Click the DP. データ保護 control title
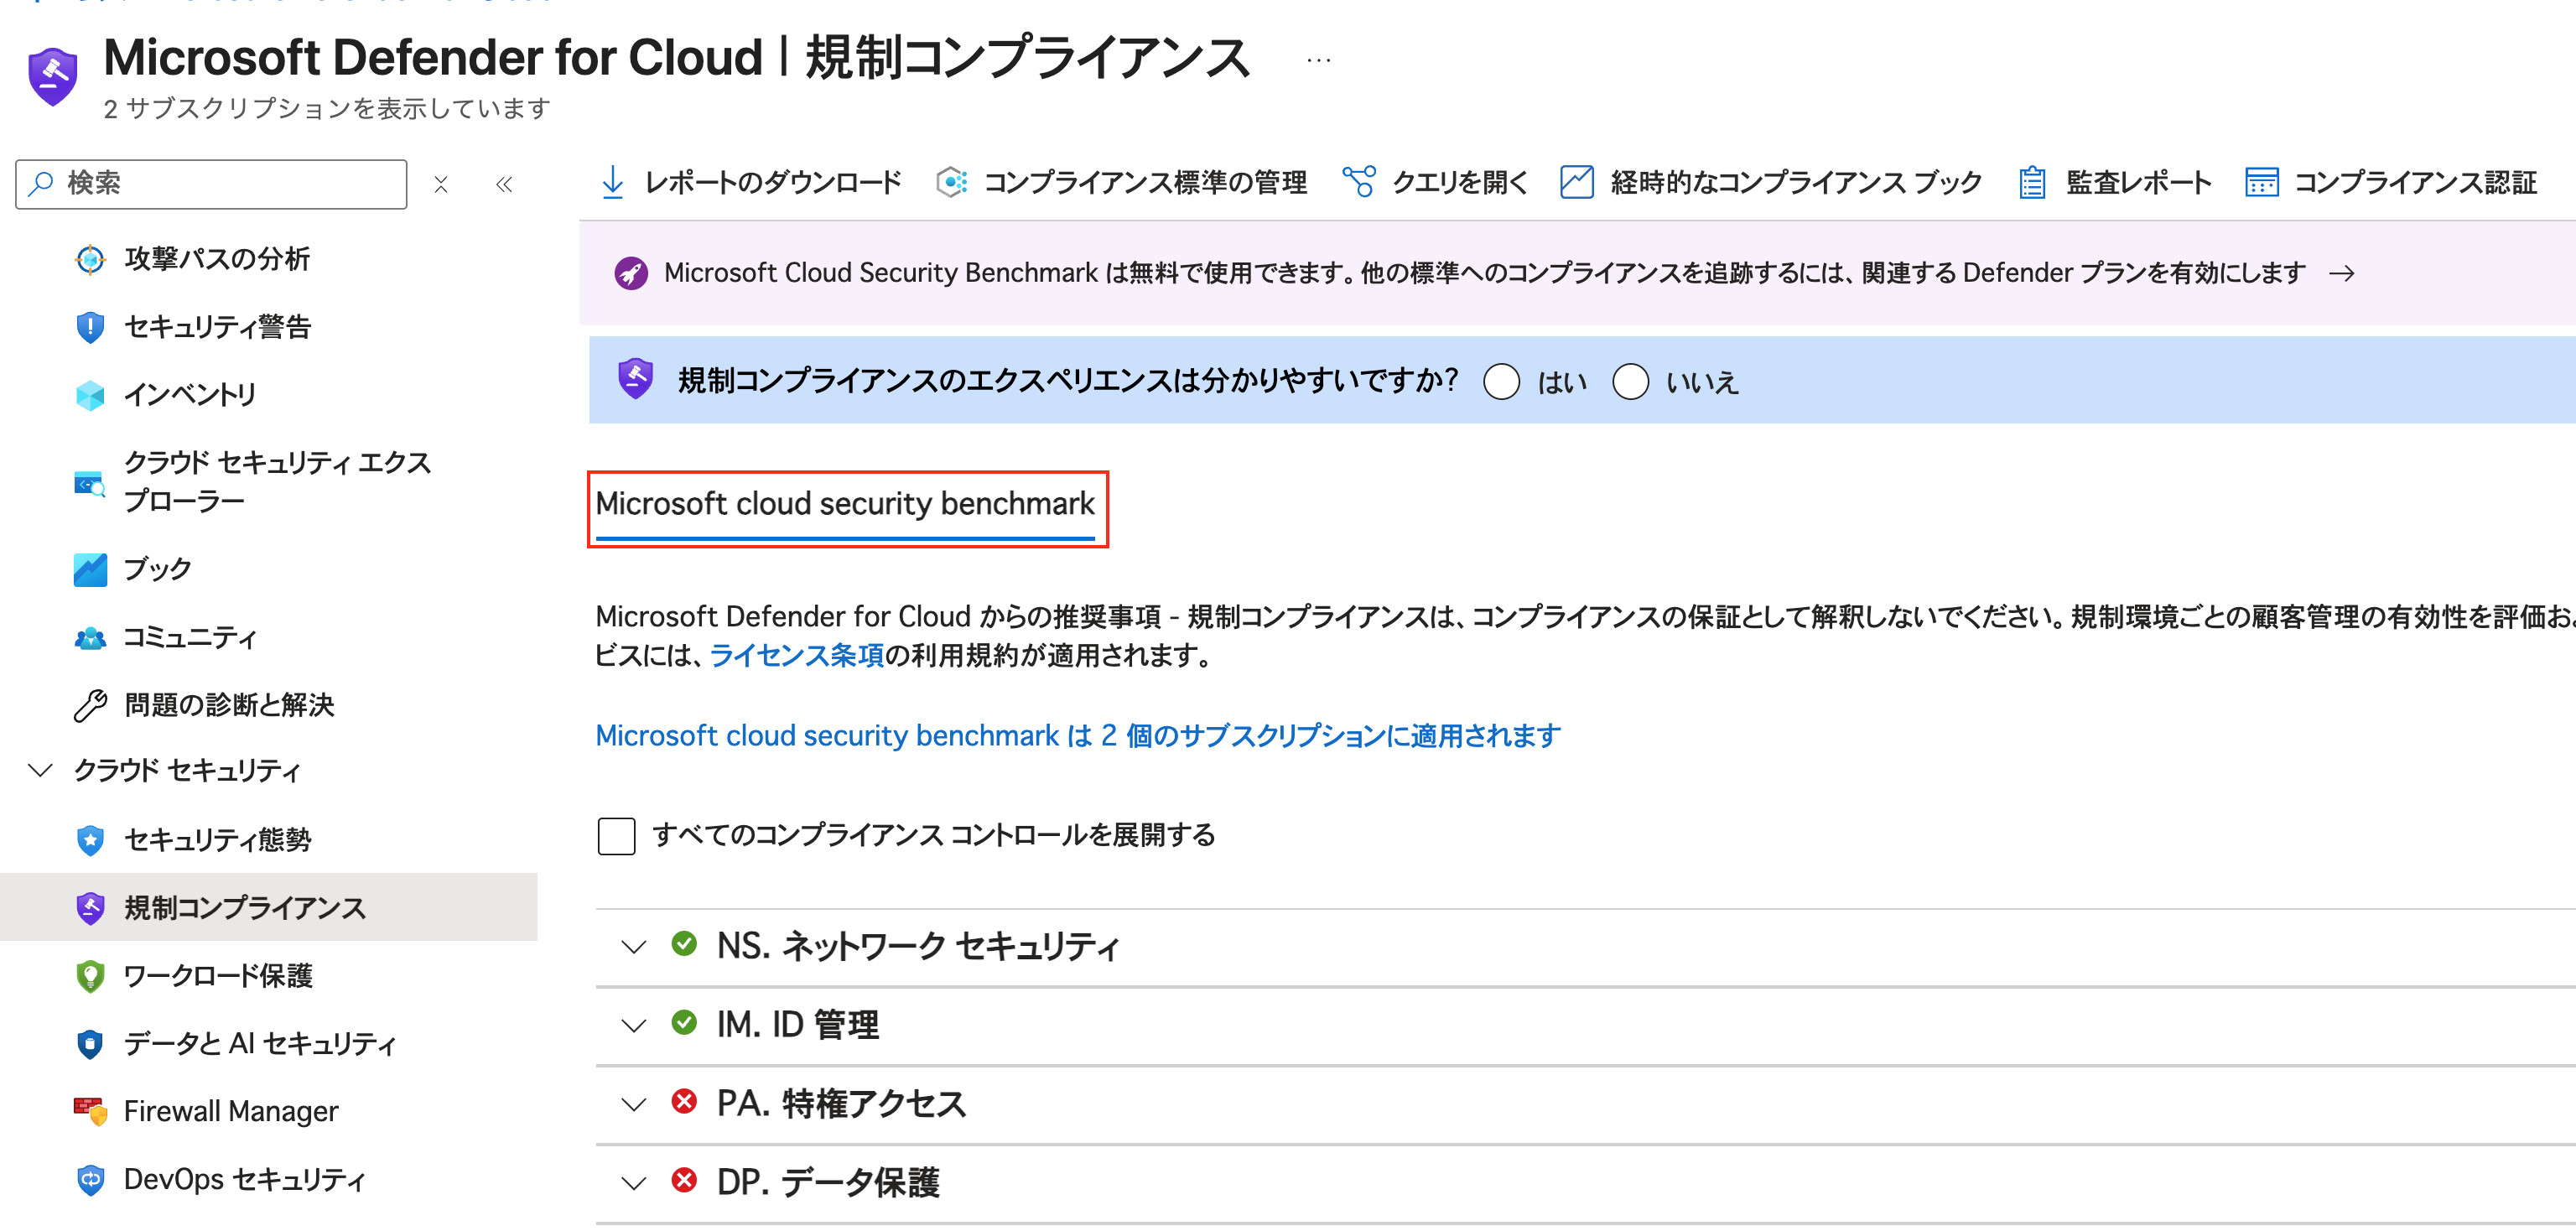 pyautogui.click(x=828, y=1183)
